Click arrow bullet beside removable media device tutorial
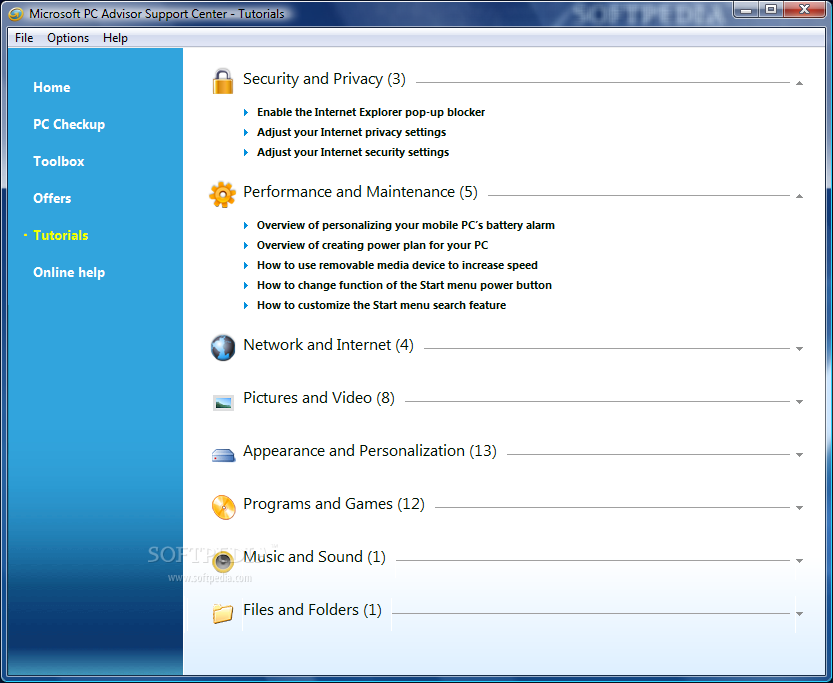The image size is (833, 683). [x=246, y=266]
